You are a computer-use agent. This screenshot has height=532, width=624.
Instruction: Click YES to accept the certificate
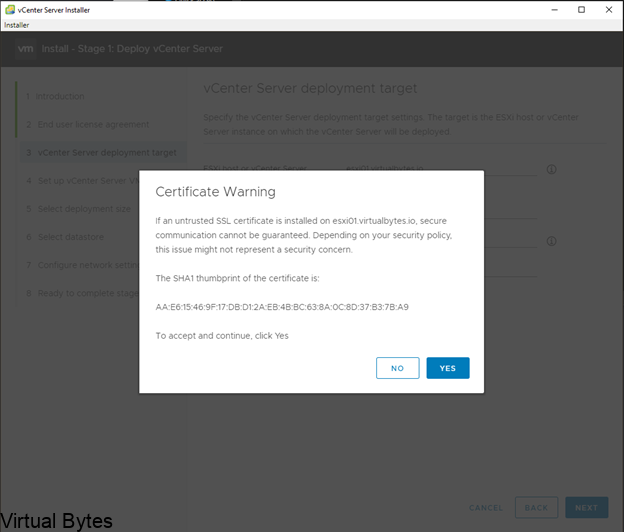click(x=448, y=368)
